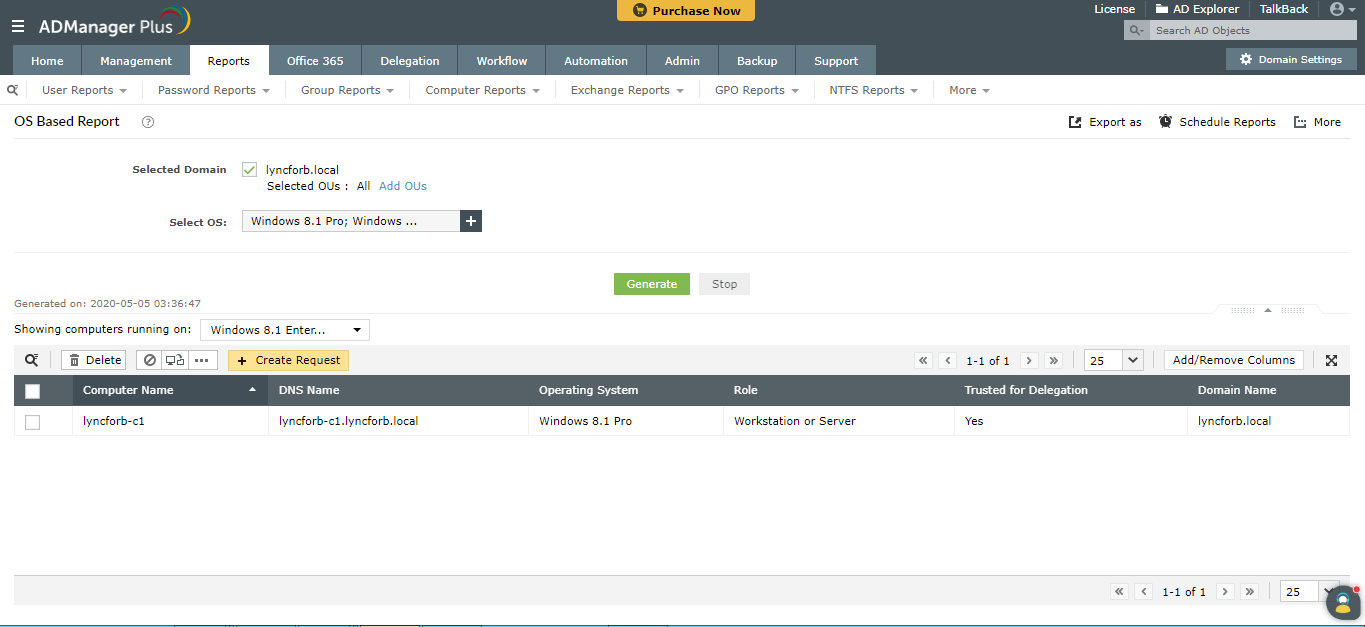The height and width of the screenshot is (627, 1365).
Task: Sort by the Computer Name column arrow
Action: click(252, 389)
